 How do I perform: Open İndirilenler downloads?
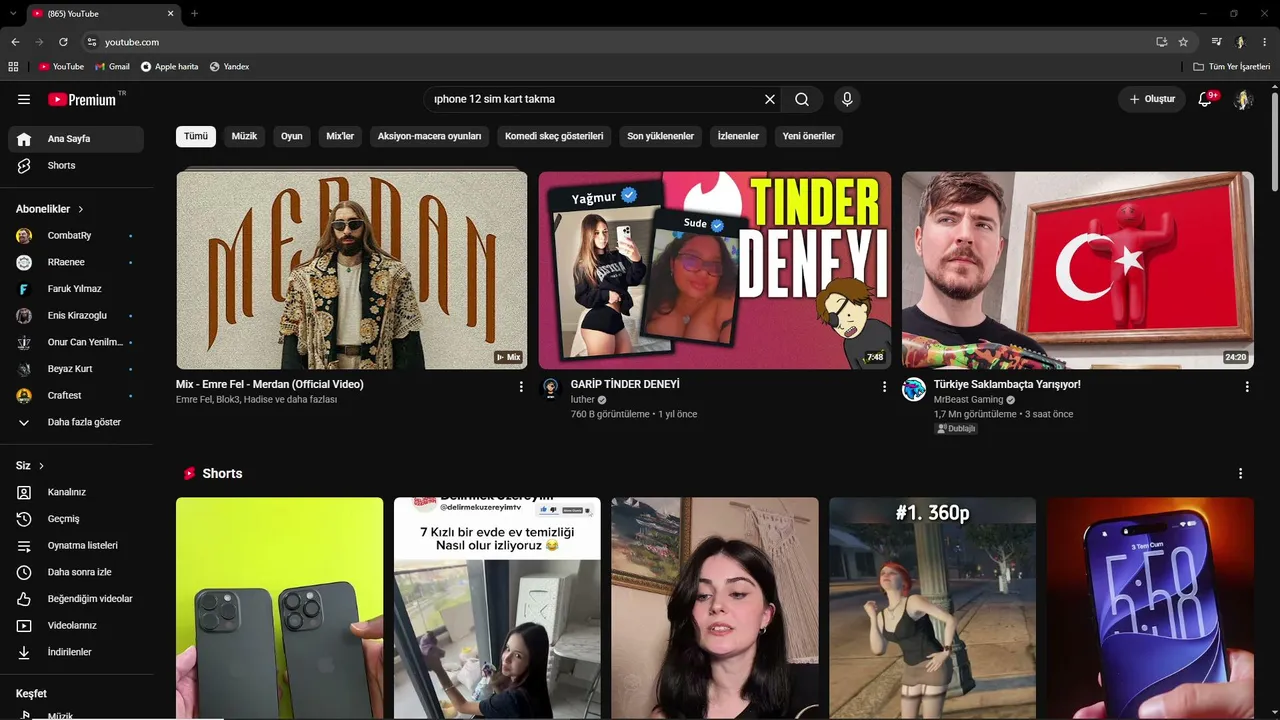(x=76, y=652)
